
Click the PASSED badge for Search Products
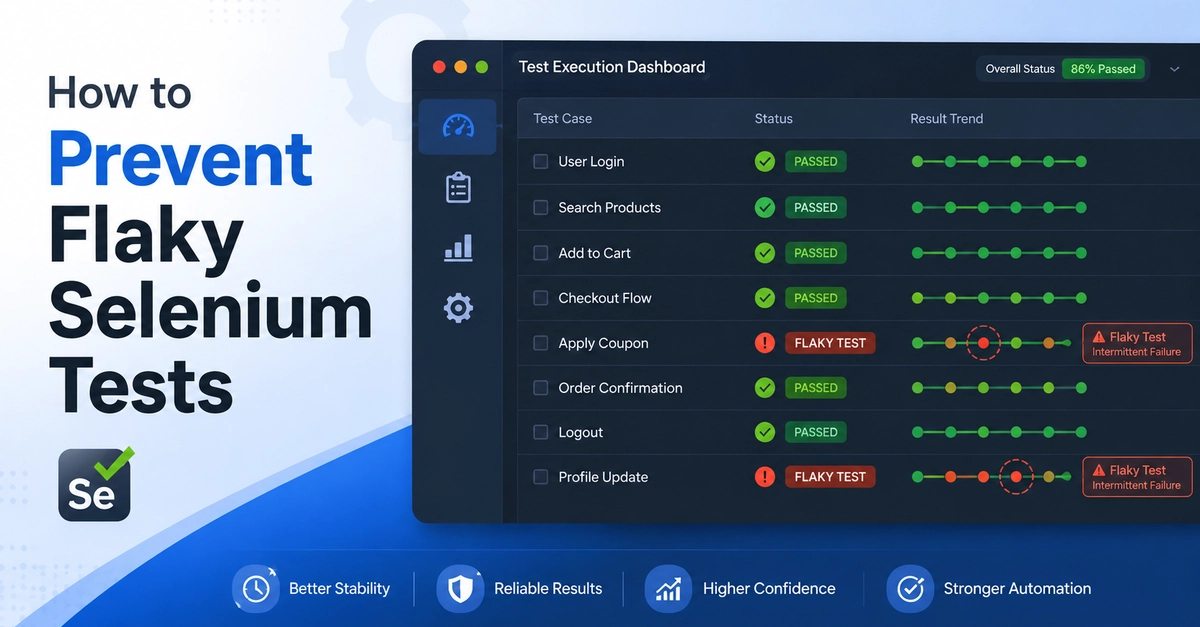click(816, 208)
